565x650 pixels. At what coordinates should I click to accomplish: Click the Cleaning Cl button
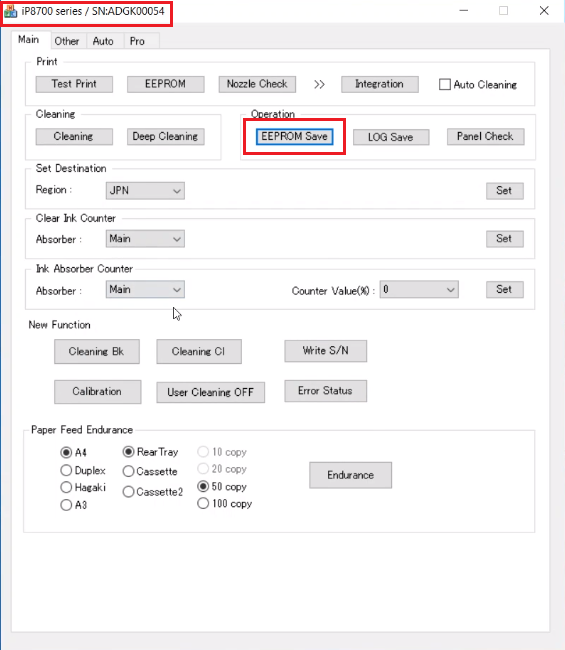[x=199, y=352]
